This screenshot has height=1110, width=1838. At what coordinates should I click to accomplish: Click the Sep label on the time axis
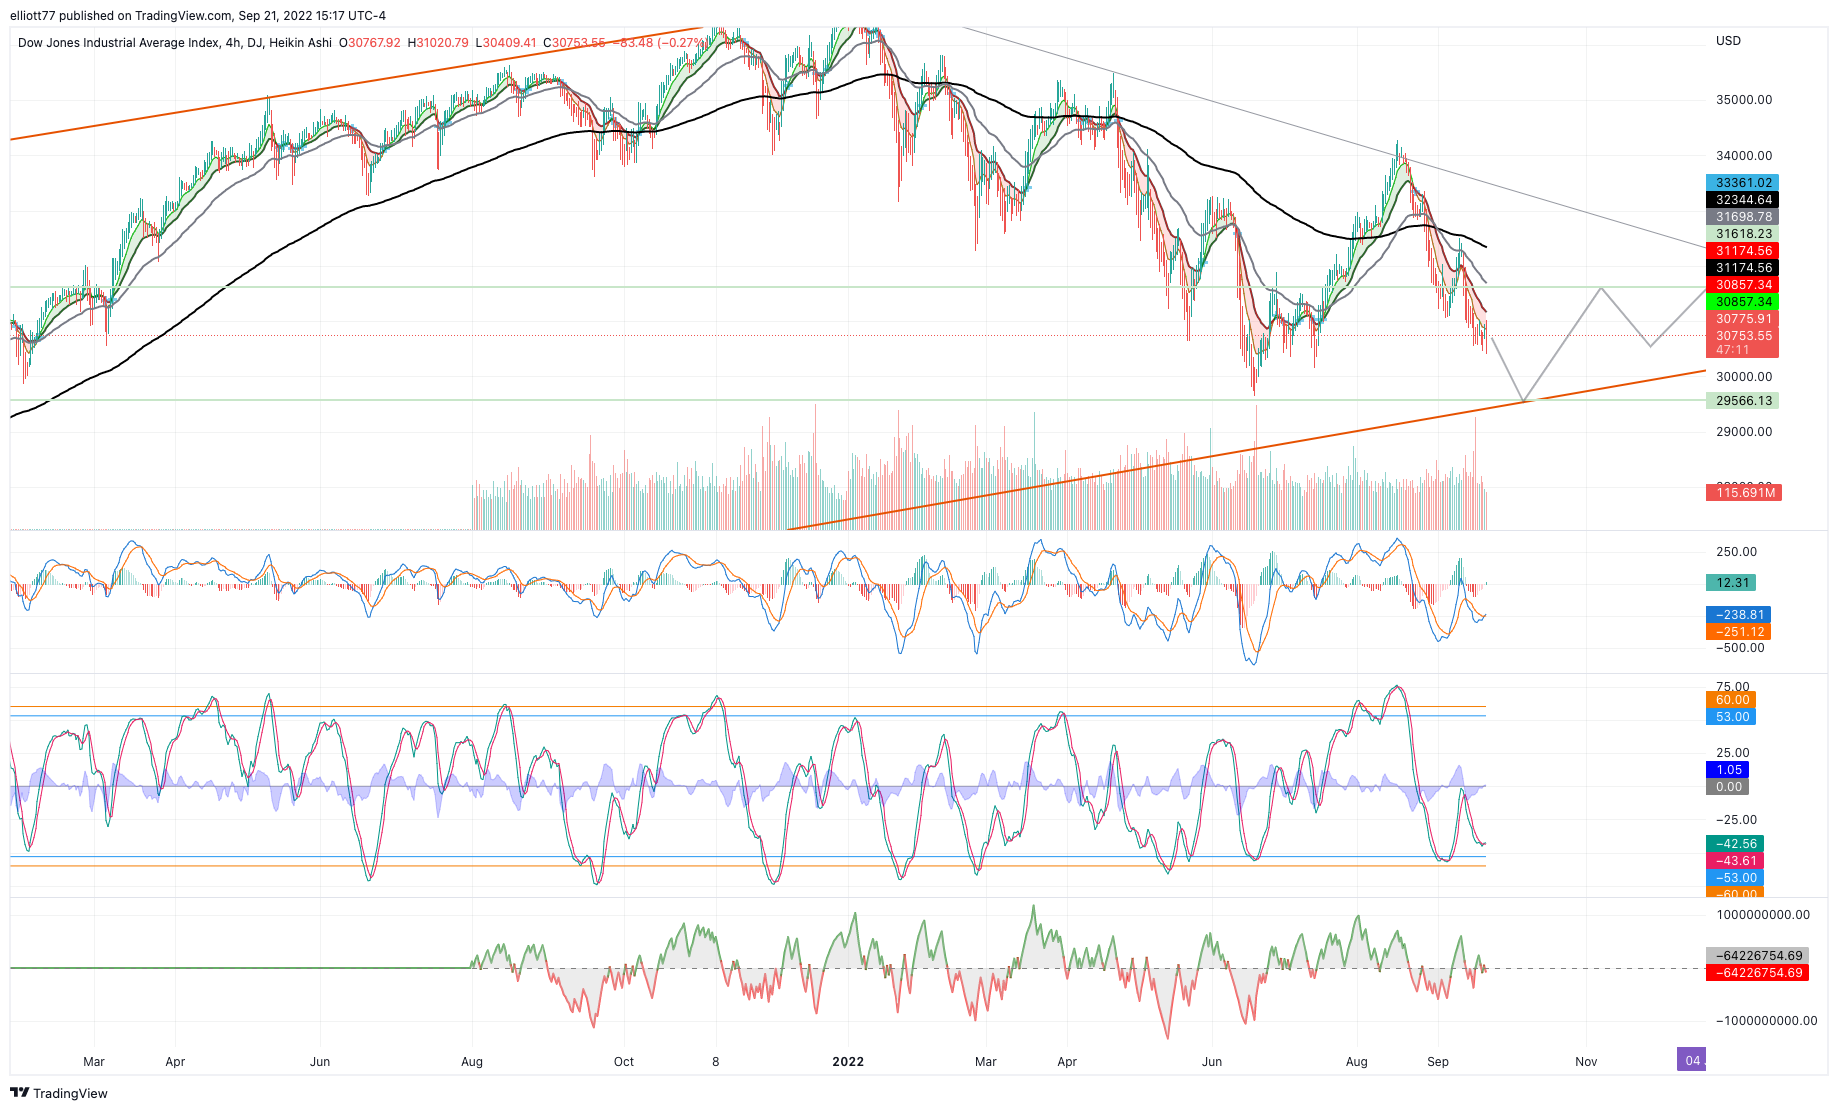pos(1438,1062)
